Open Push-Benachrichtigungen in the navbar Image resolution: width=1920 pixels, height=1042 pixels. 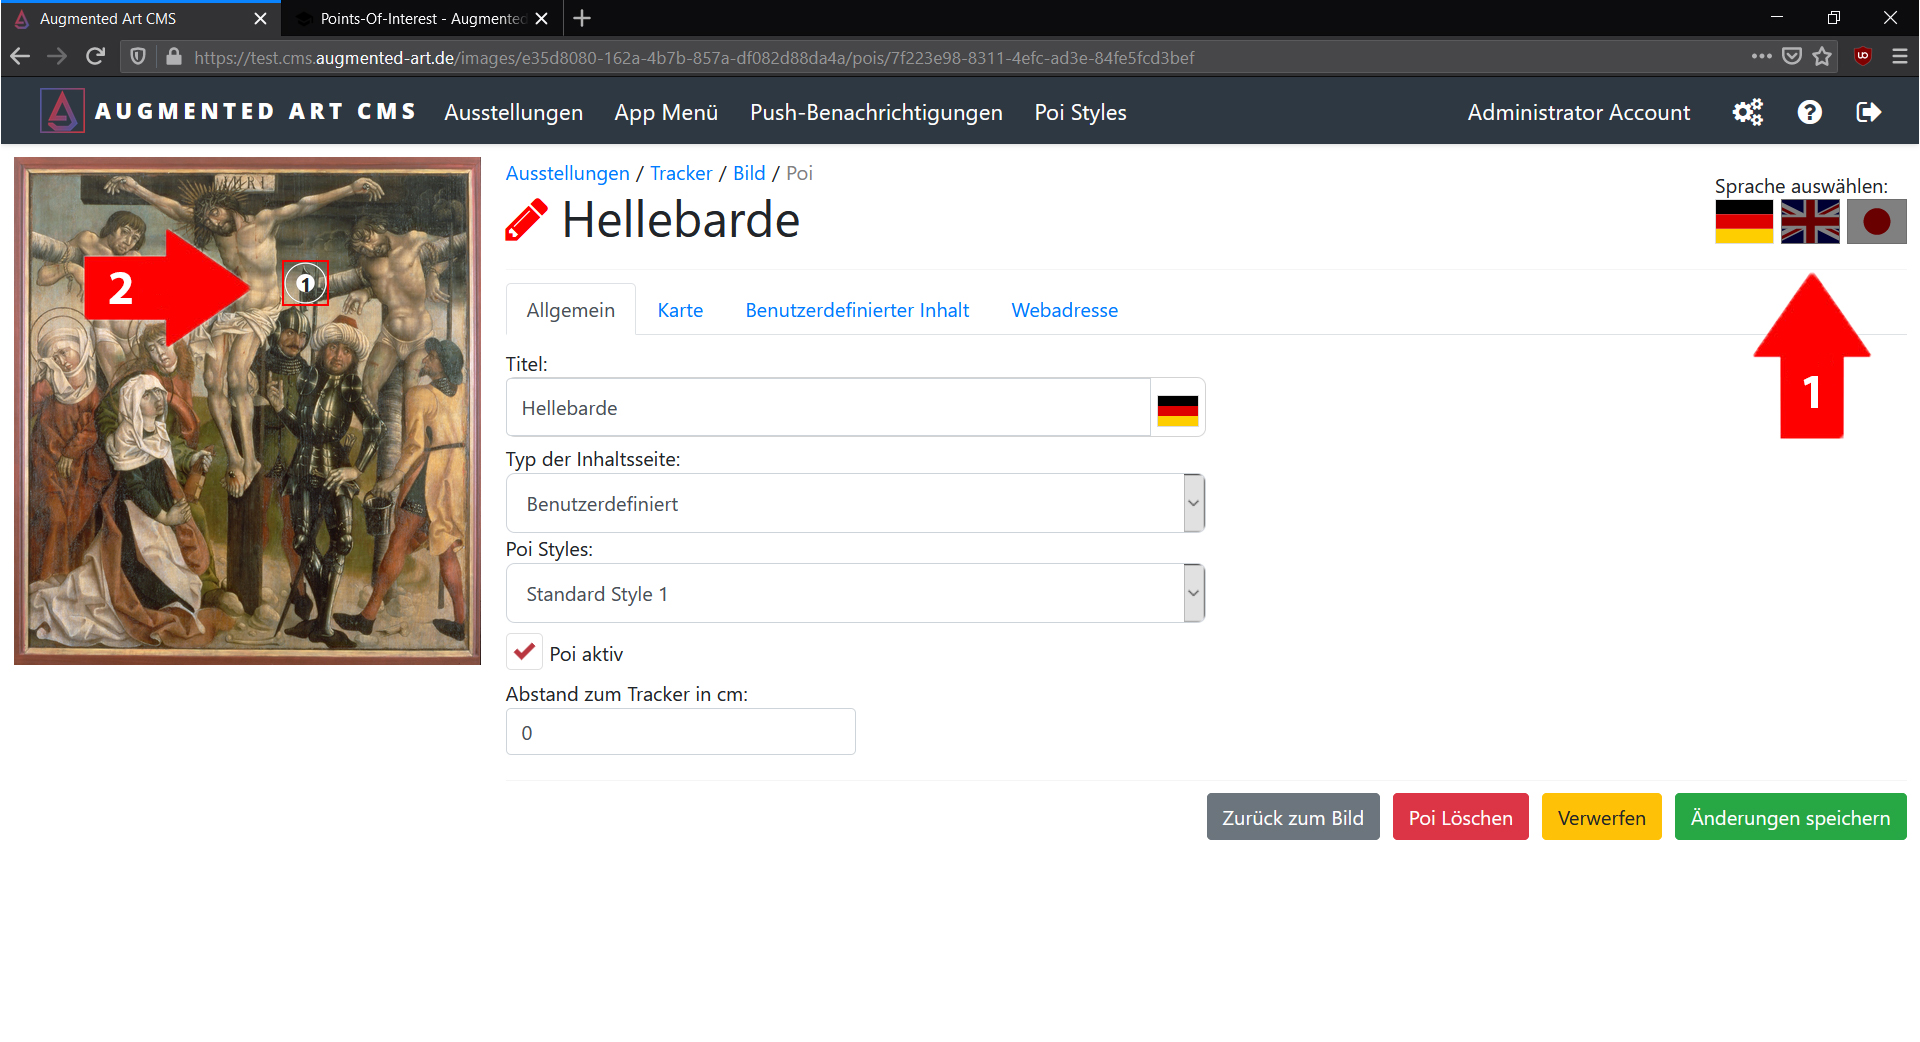tap(876, 112)
